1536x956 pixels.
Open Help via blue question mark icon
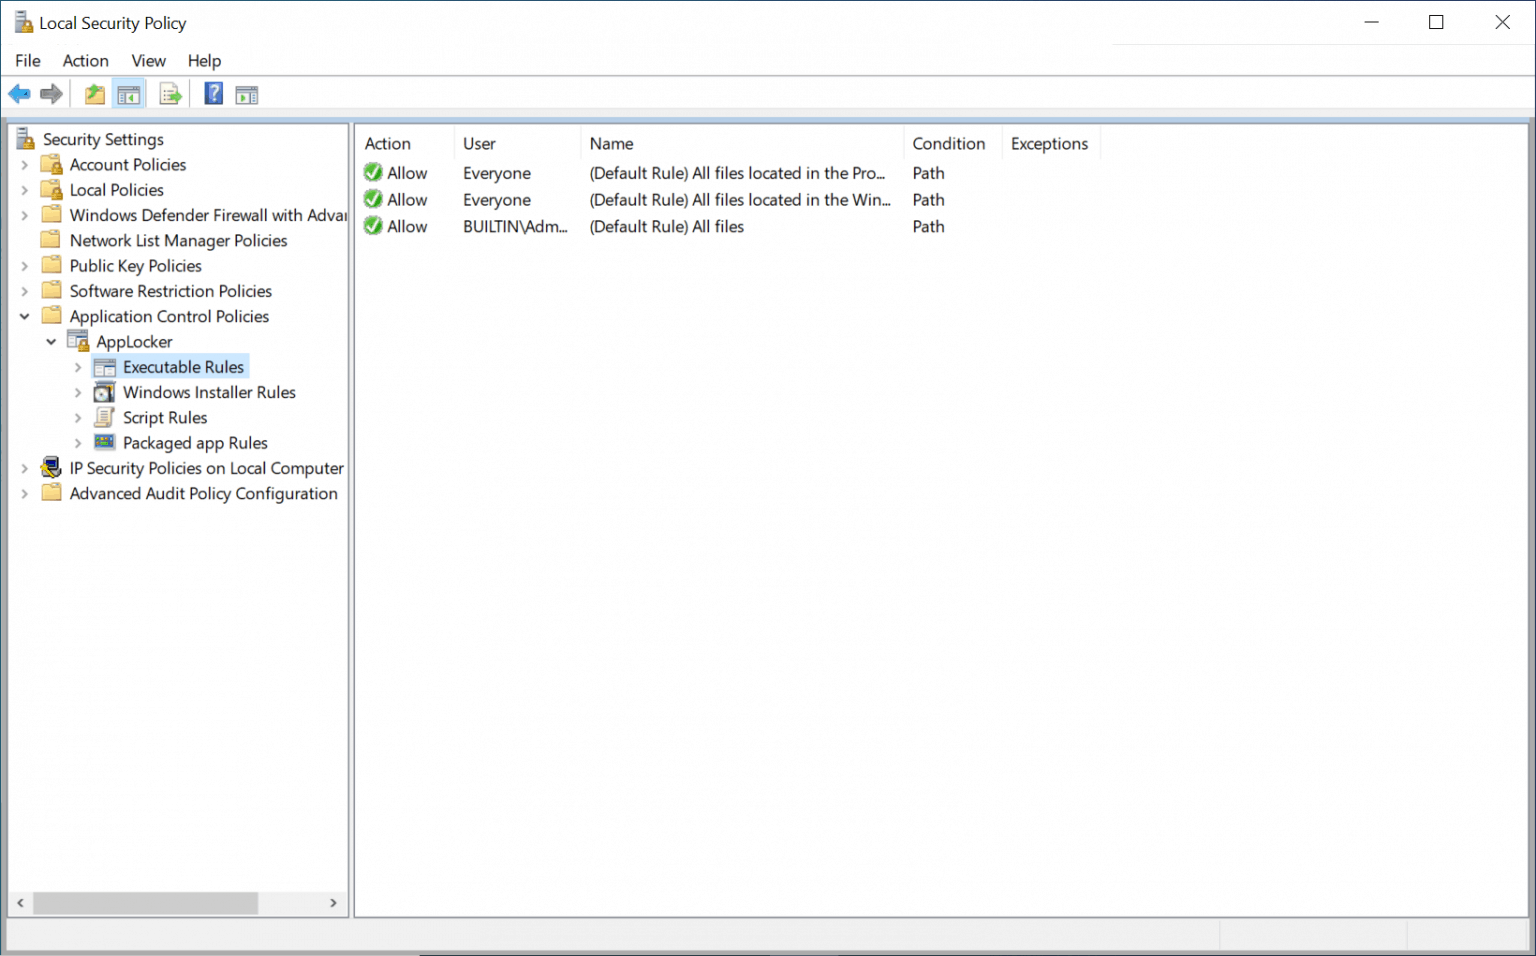pos(214,94)
